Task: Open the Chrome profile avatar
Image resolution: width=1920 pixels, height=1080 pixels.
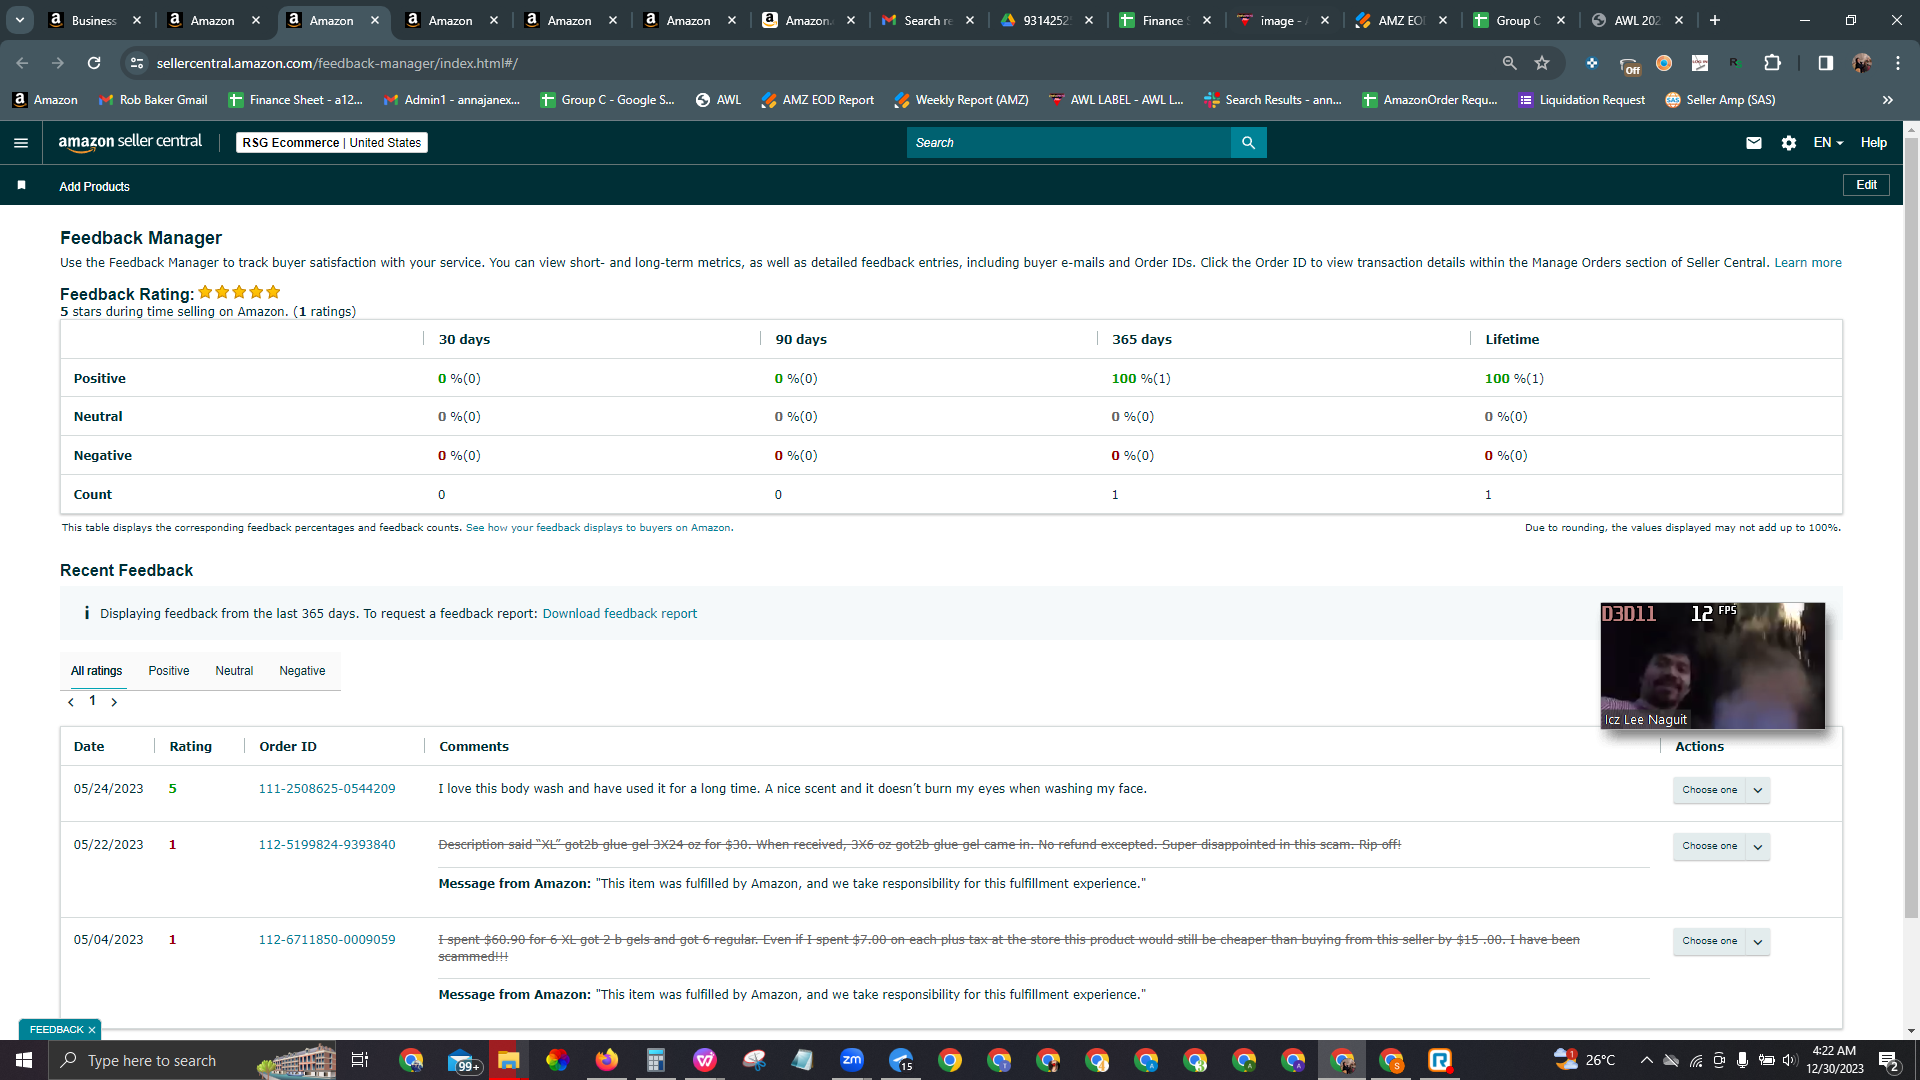Action: (x=1861, y=63)
